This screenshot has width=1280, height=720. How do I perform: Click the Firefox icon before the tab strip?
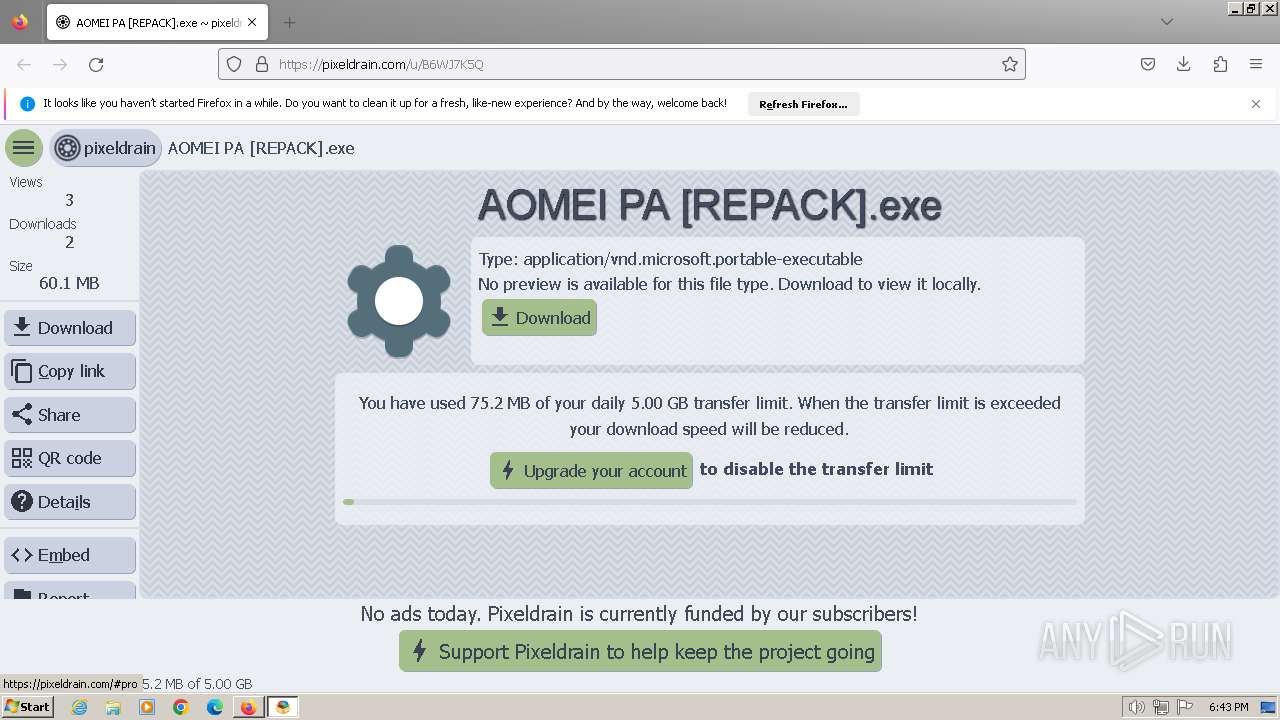click(x=20, y=22)
